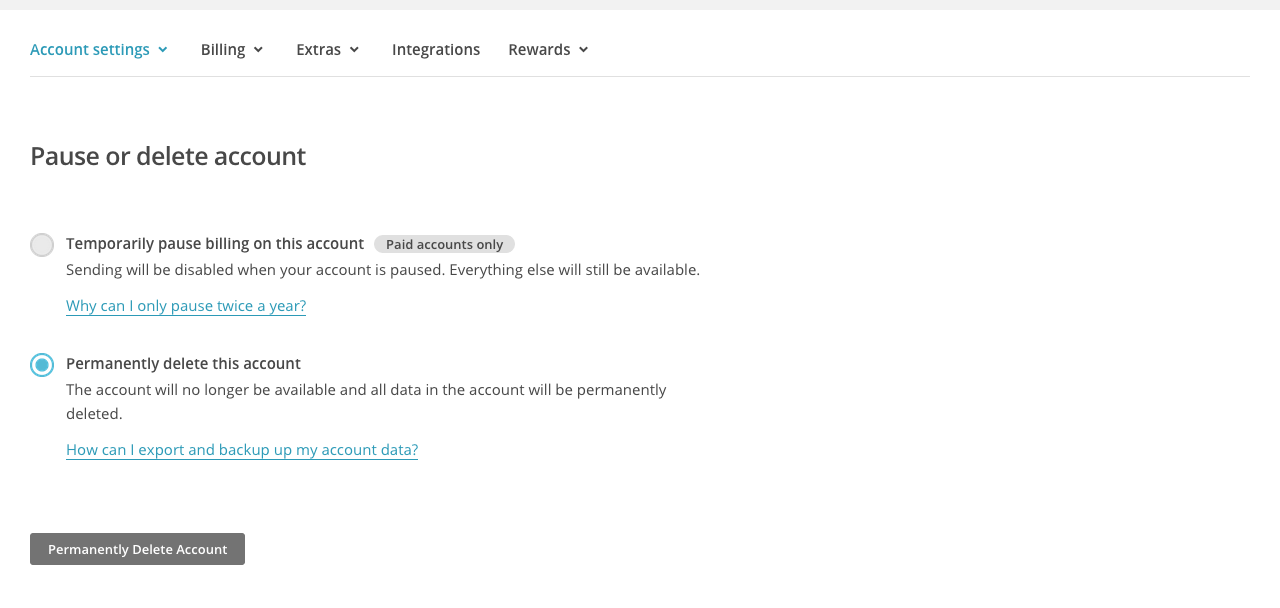Click the Rewards menu label
This screenshot has height=608, width=1280.
(x=539, y=49)
